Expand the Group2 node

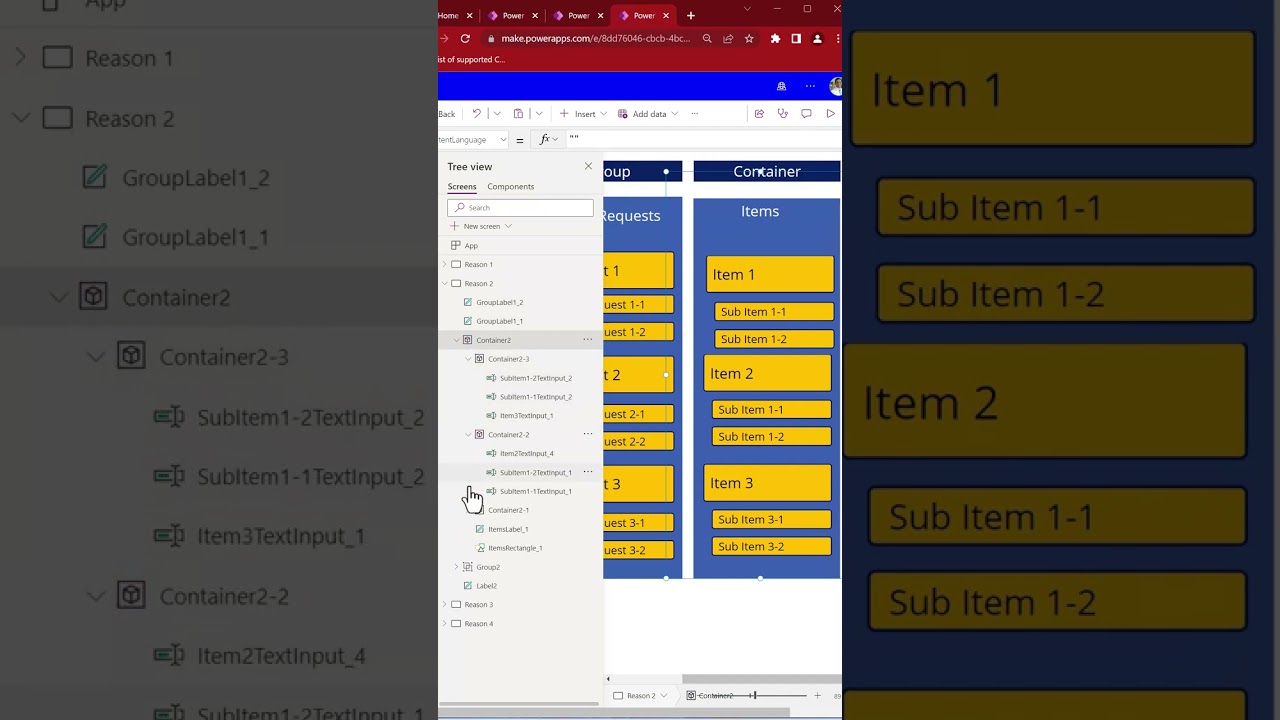tap(457, 567)
